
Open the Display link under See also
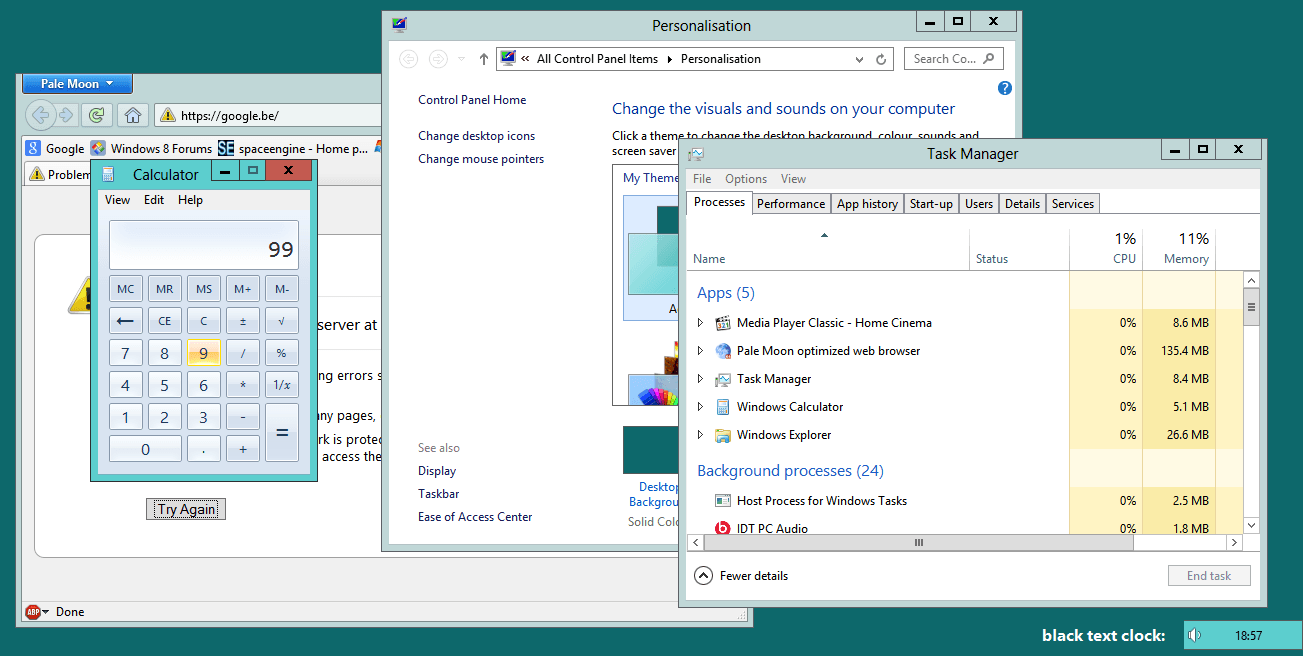tap(437, 471)
